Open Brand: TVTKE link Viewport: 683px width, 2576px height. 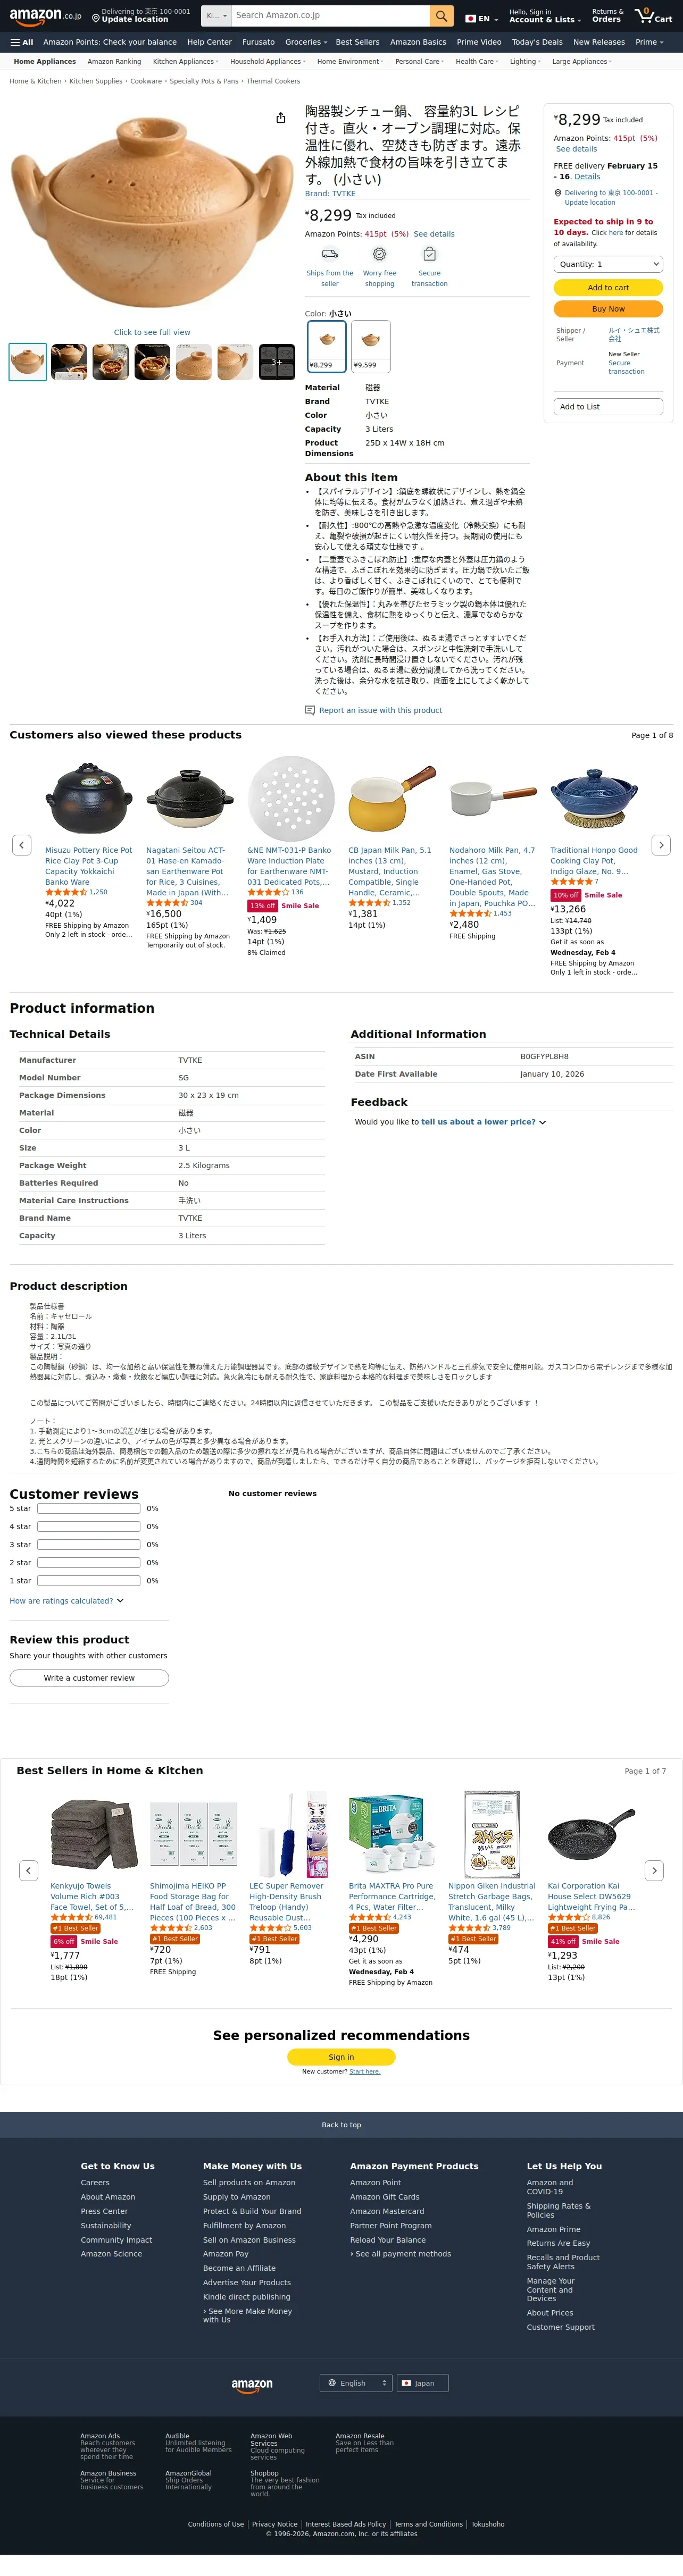[x=330, y=194]
